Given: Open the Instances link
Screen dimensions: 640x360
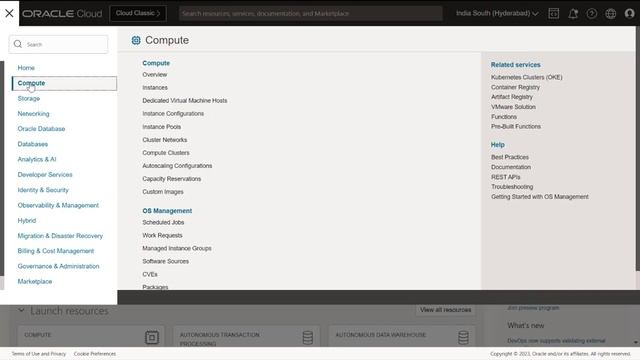Looking at the screenshot, I should (155, 88).
